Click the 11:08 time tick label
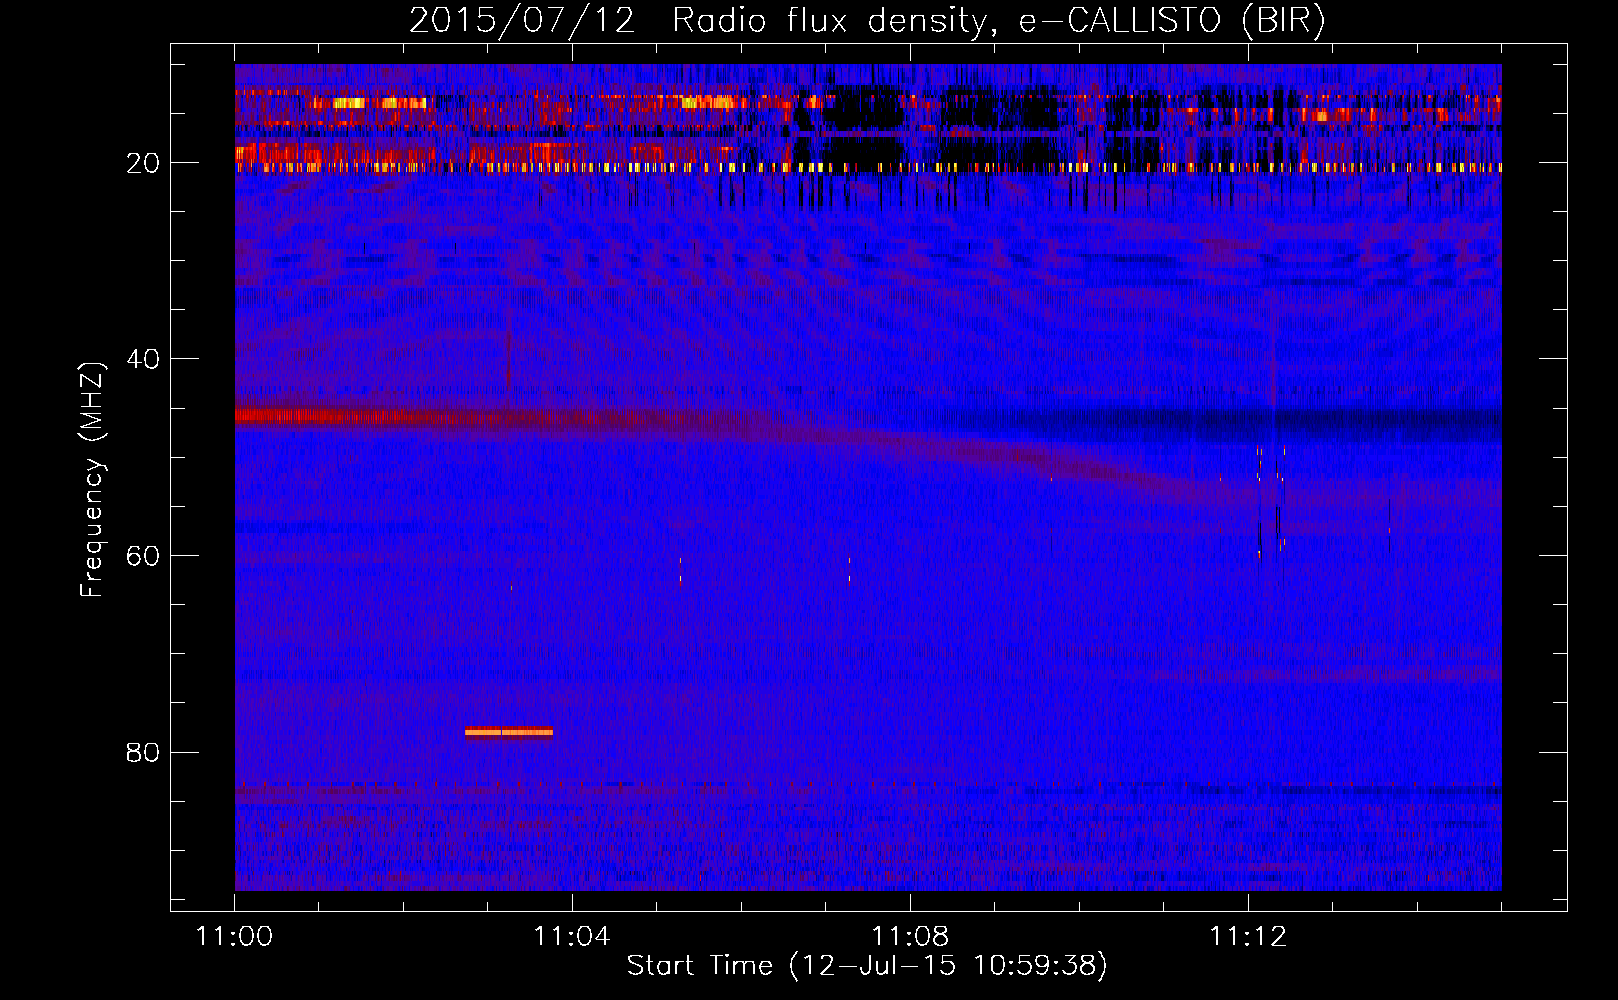1618x1000 pixels. 910,937
